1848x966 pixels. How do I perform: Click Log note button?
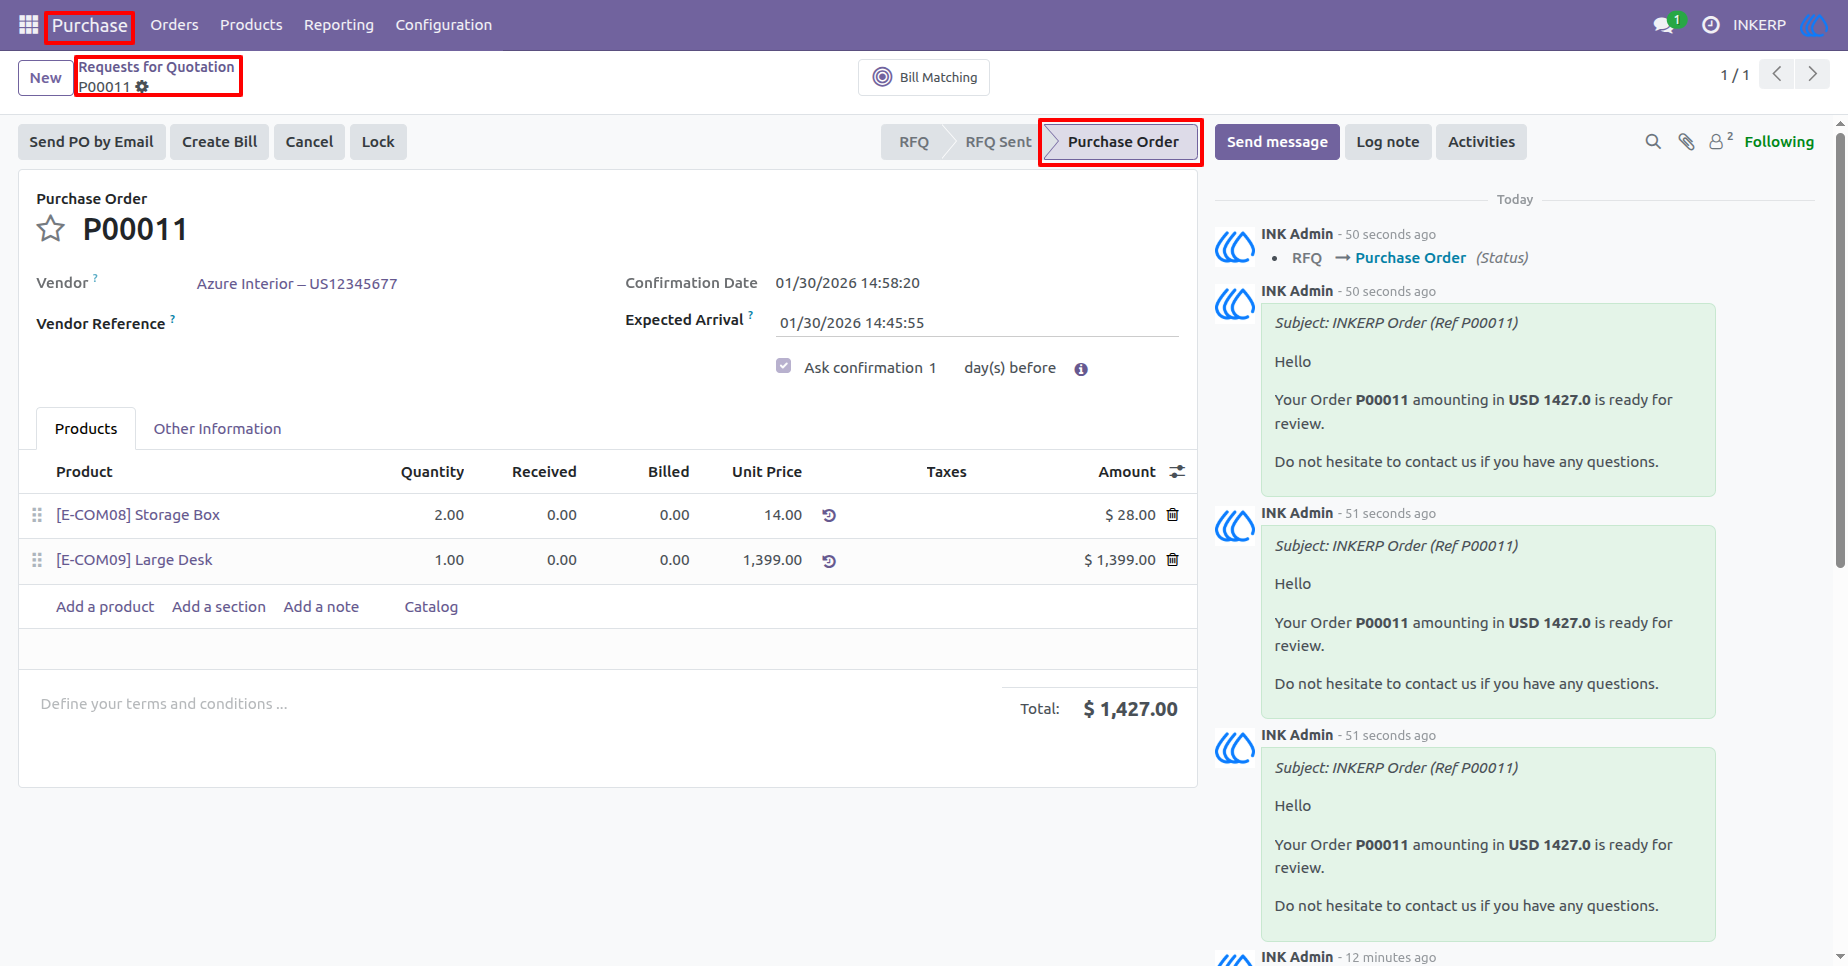click(x=1388, y=142)
